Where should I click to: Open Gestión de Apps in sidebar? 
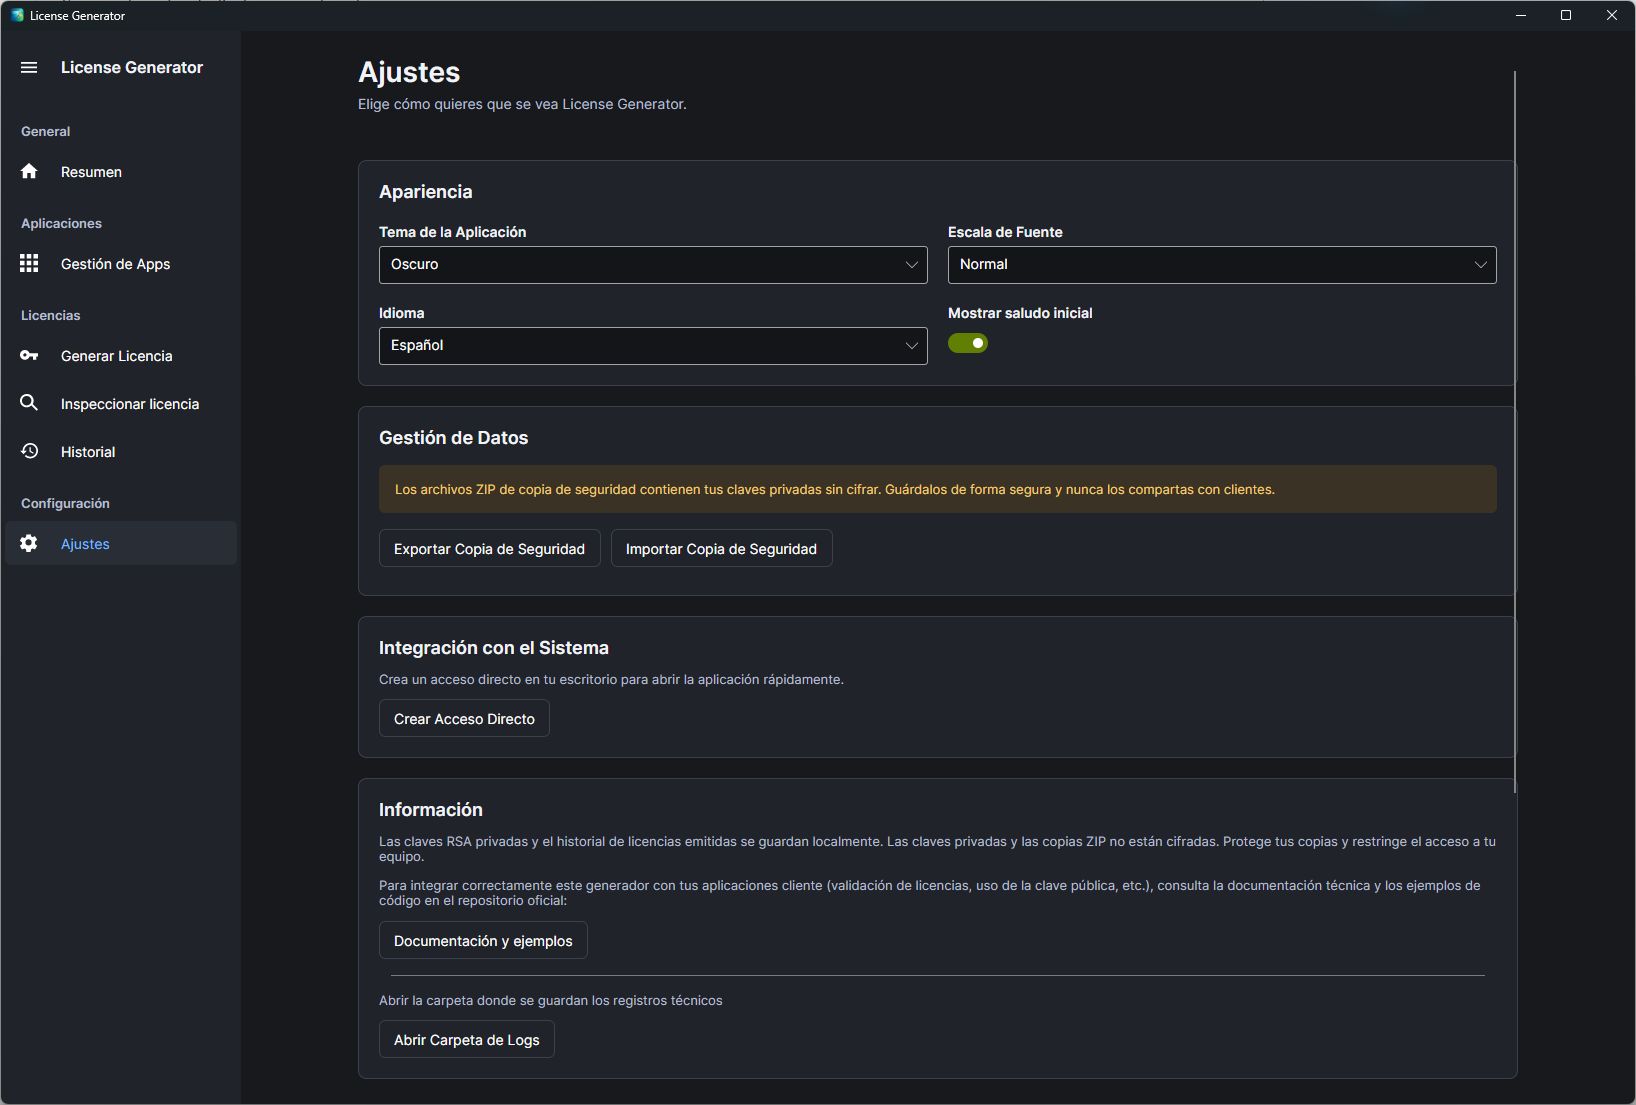pyautogui.click(x=121, y=264)
